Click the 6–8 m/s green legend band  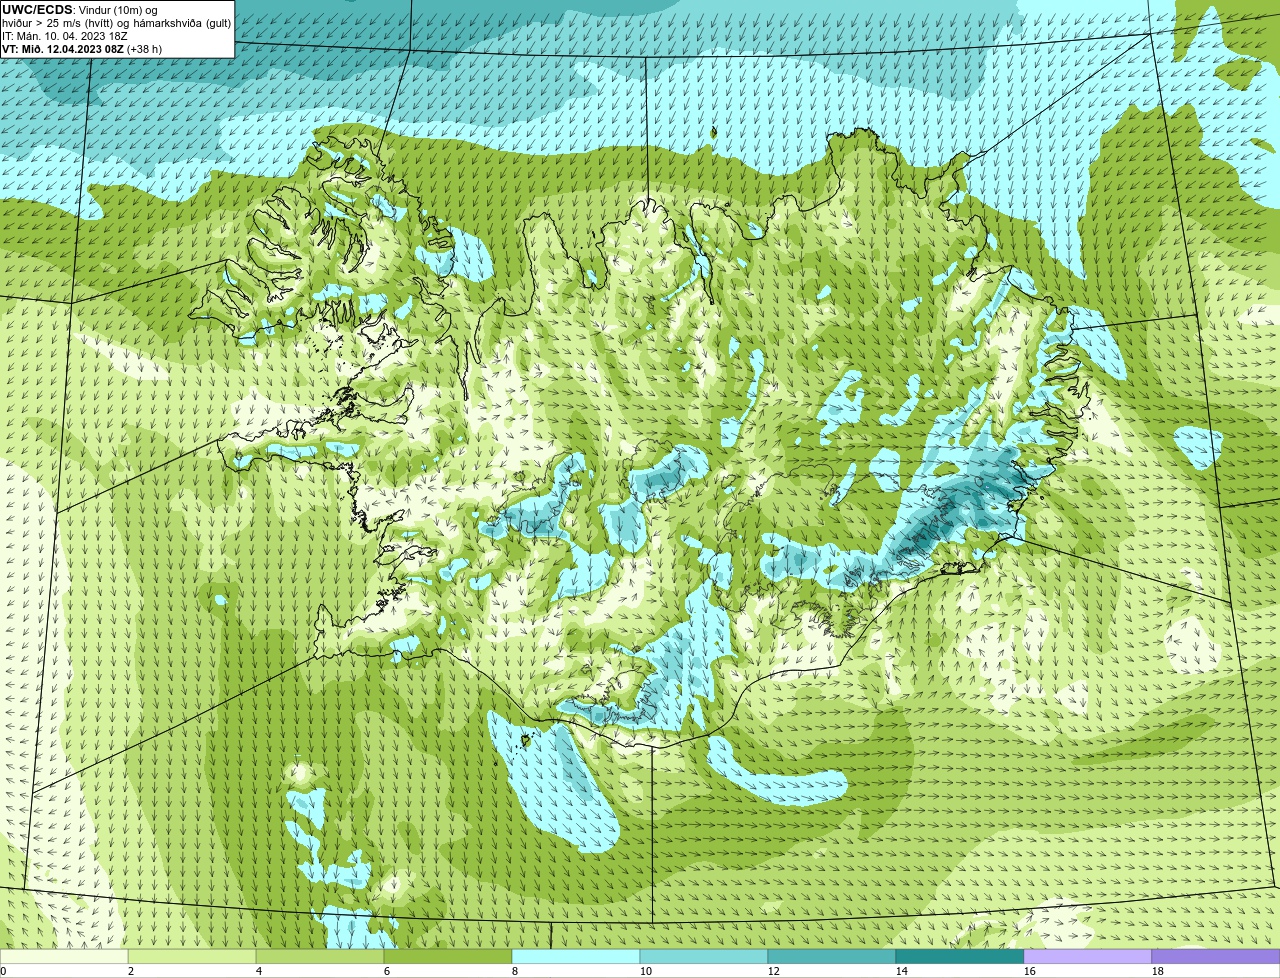click(x=448, y=956)
